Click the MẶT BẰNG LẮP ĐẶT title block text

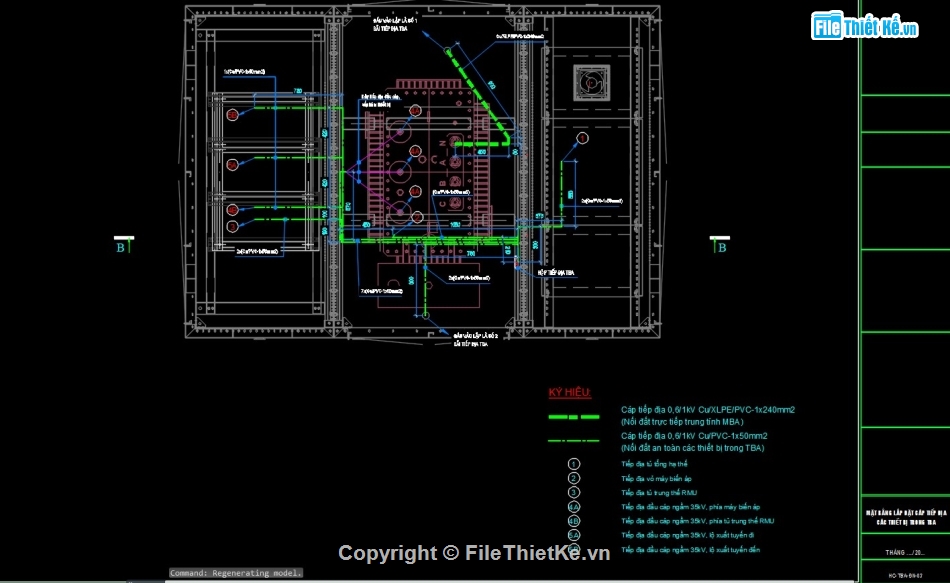click(x=907, y=512)
